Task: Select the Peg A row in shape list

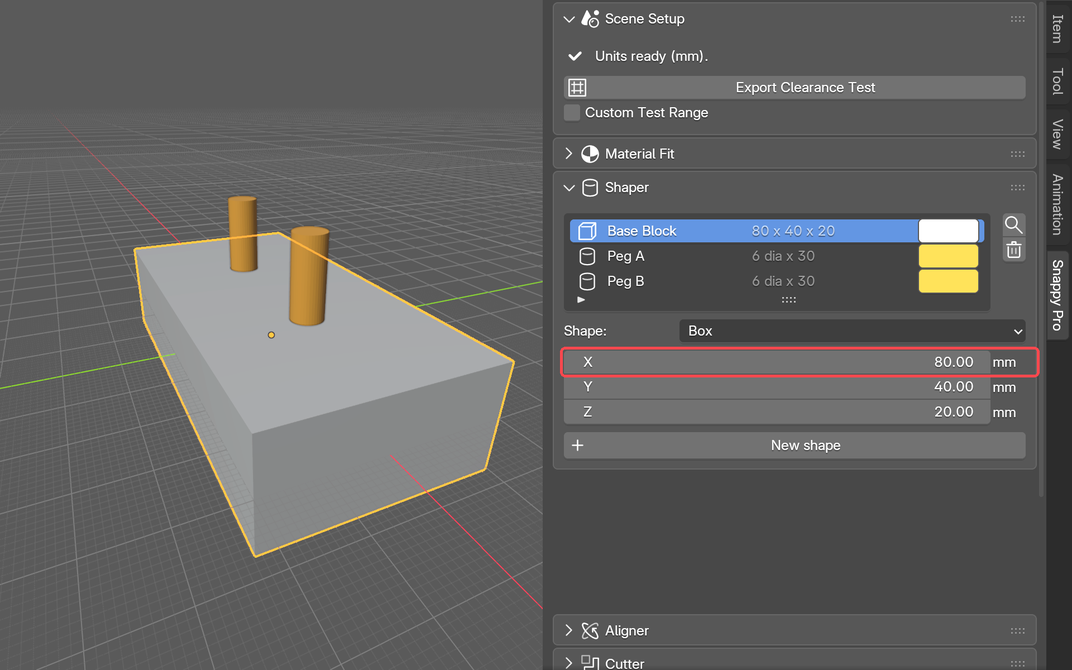Action: [777, 256]
